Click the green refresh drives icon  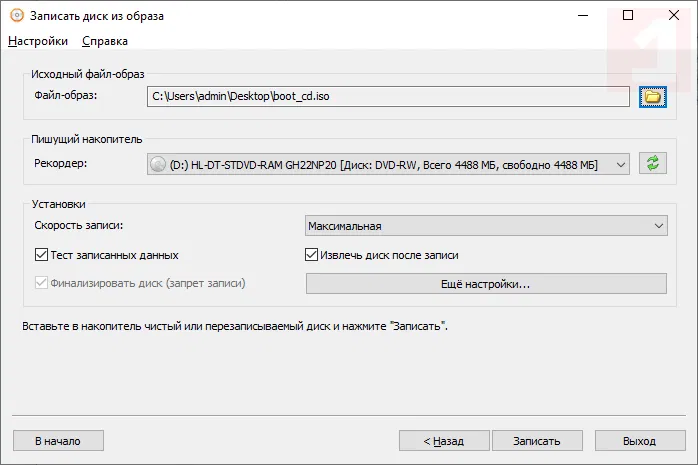point(653,163)
